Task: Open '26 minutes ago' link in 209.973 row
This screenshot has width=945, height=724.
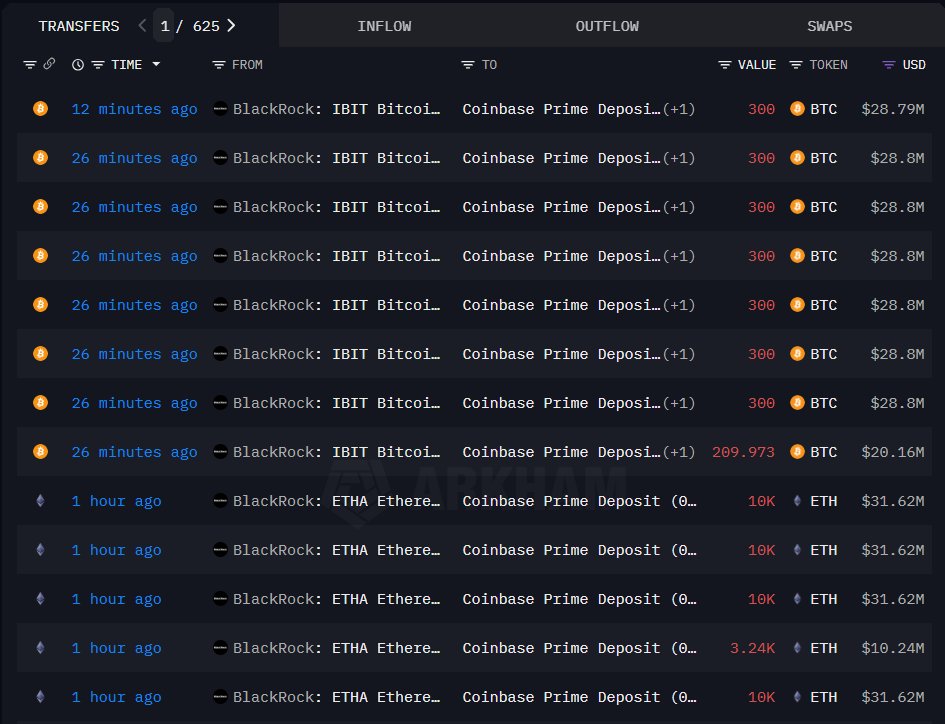Action: (134, 452)
